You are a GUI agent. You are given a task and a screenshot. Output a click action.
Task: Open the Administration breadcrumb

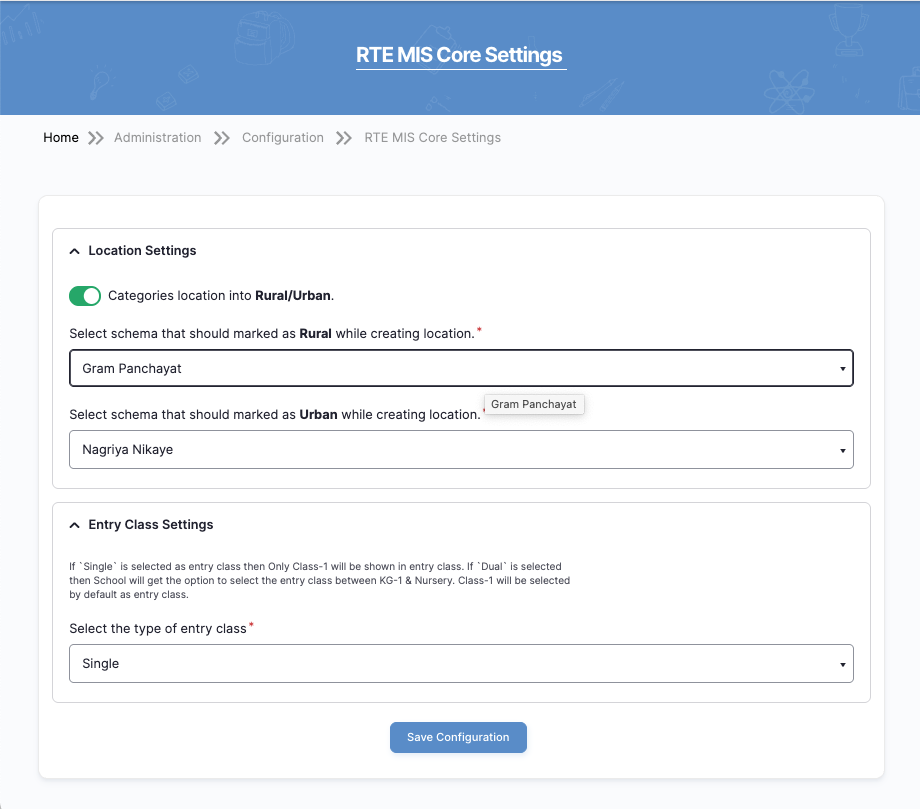point(157,138)
